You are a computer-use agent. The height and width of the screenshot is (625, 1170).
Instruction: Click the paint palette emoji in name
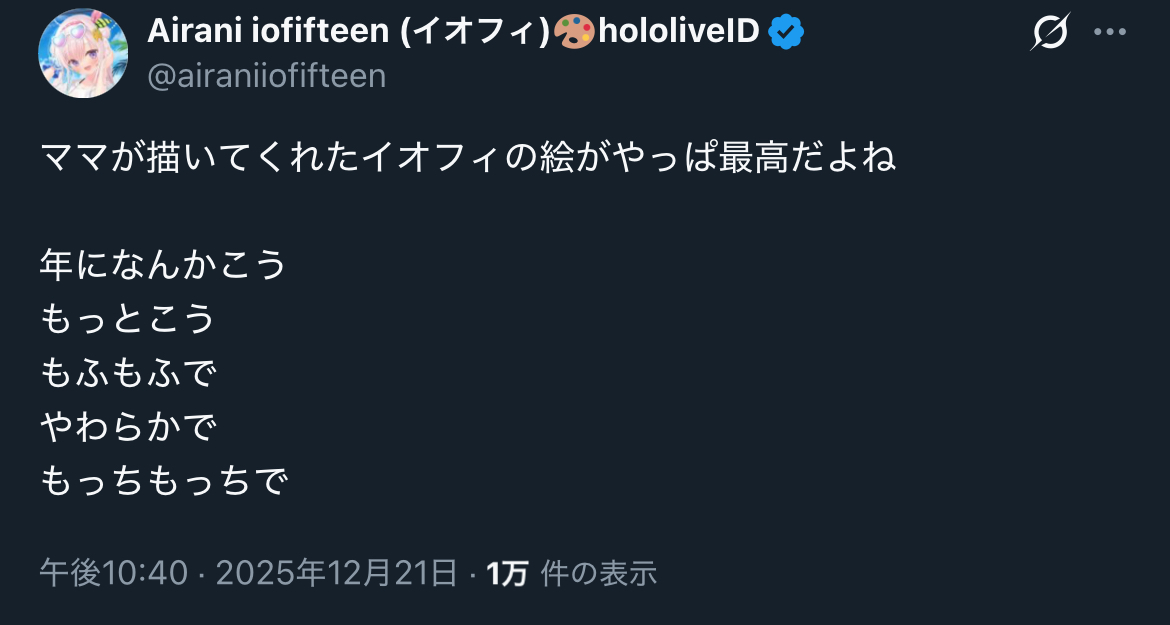click(x=574, y=33)
